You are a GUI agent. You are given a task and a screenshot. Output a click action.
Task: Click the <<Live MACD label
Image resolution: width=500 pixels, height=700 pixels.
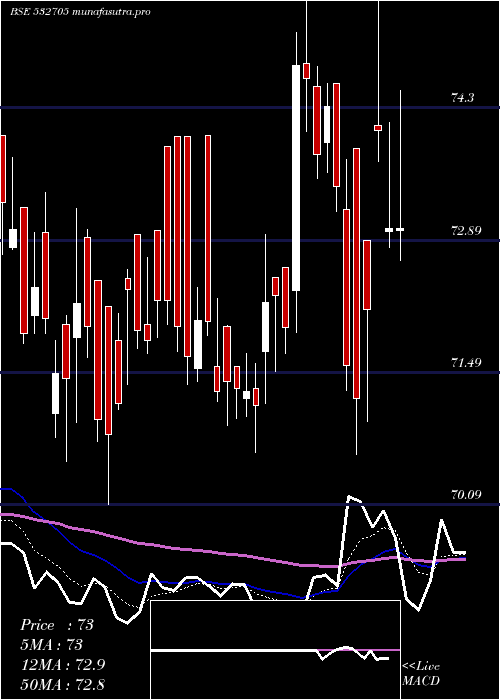pyautogui.click(x=421, y=673)
